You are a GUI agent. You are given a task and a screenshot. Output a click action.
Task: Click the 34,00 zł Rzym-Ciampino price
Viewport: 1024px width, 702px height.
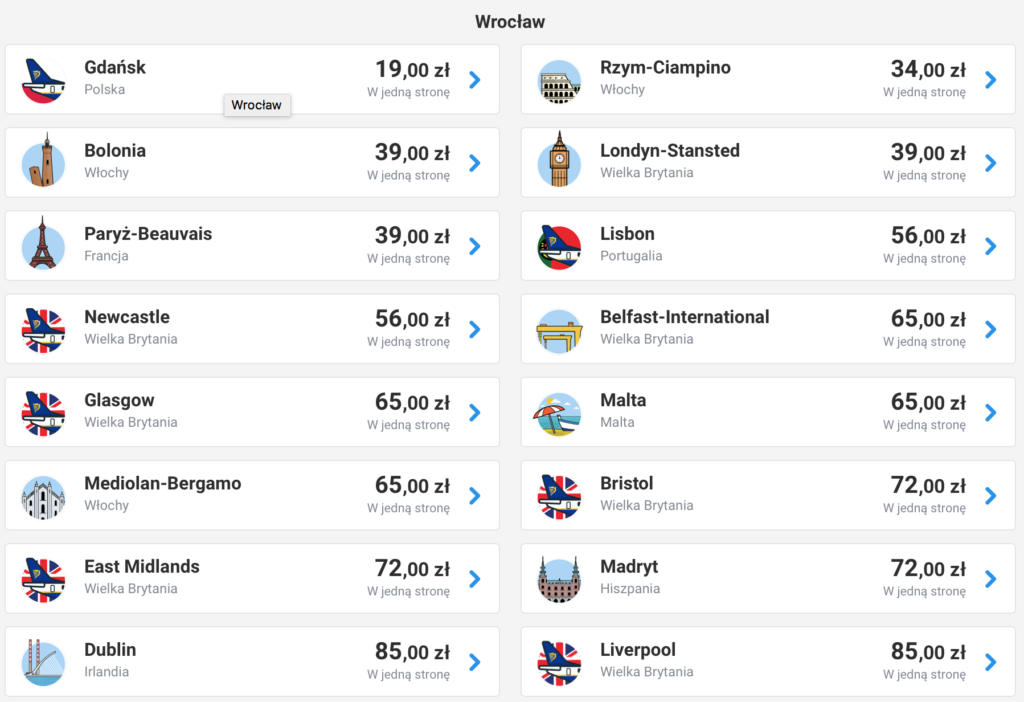pyautogui.click(x=927, y=70)
